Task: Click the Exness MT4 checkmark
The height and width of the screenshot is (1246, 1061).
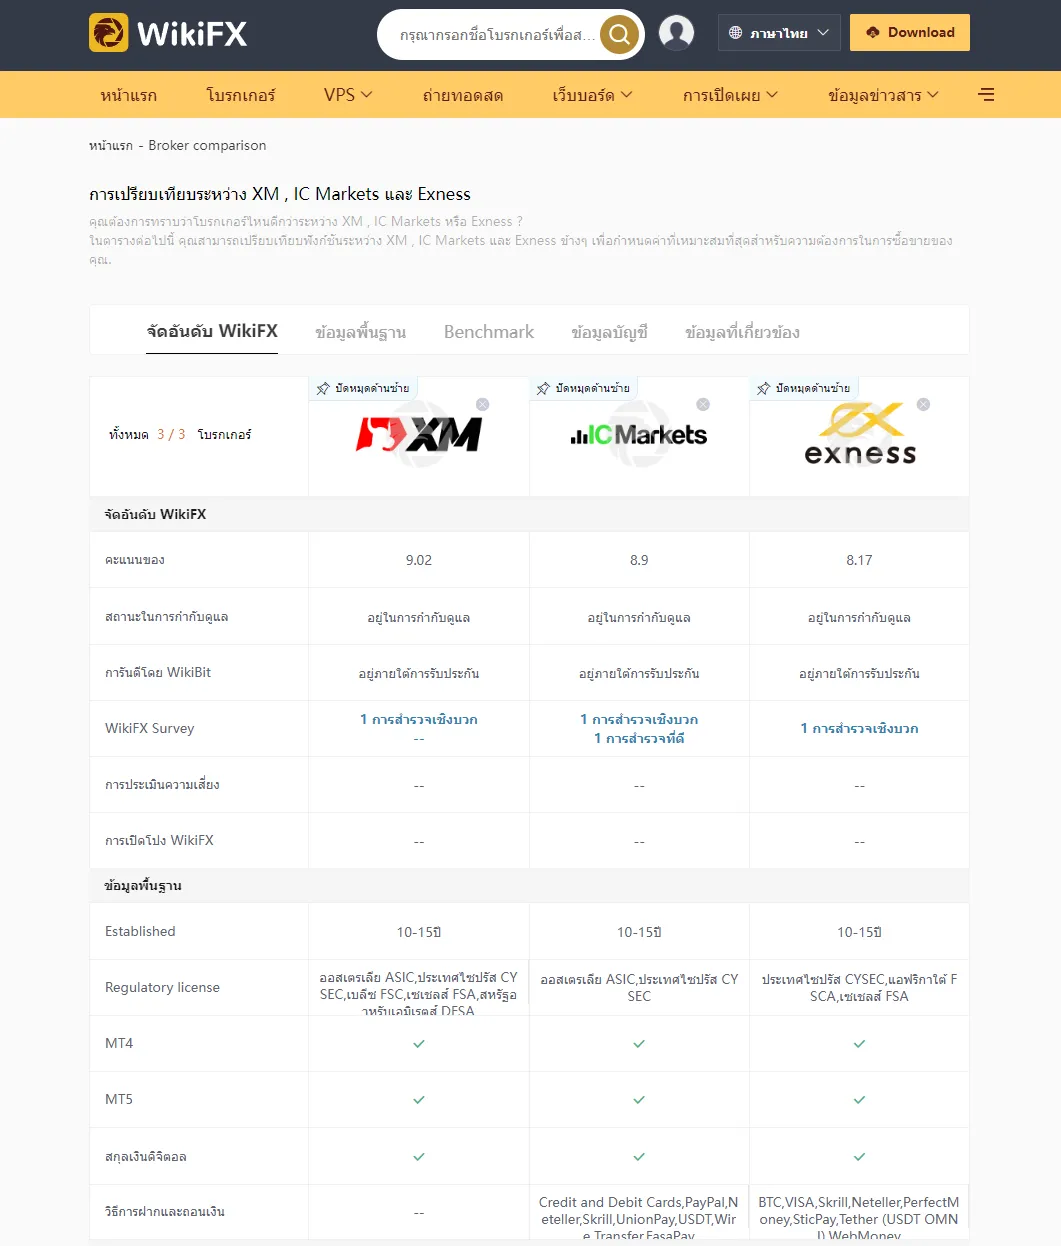Action: tap(859, 1044)
